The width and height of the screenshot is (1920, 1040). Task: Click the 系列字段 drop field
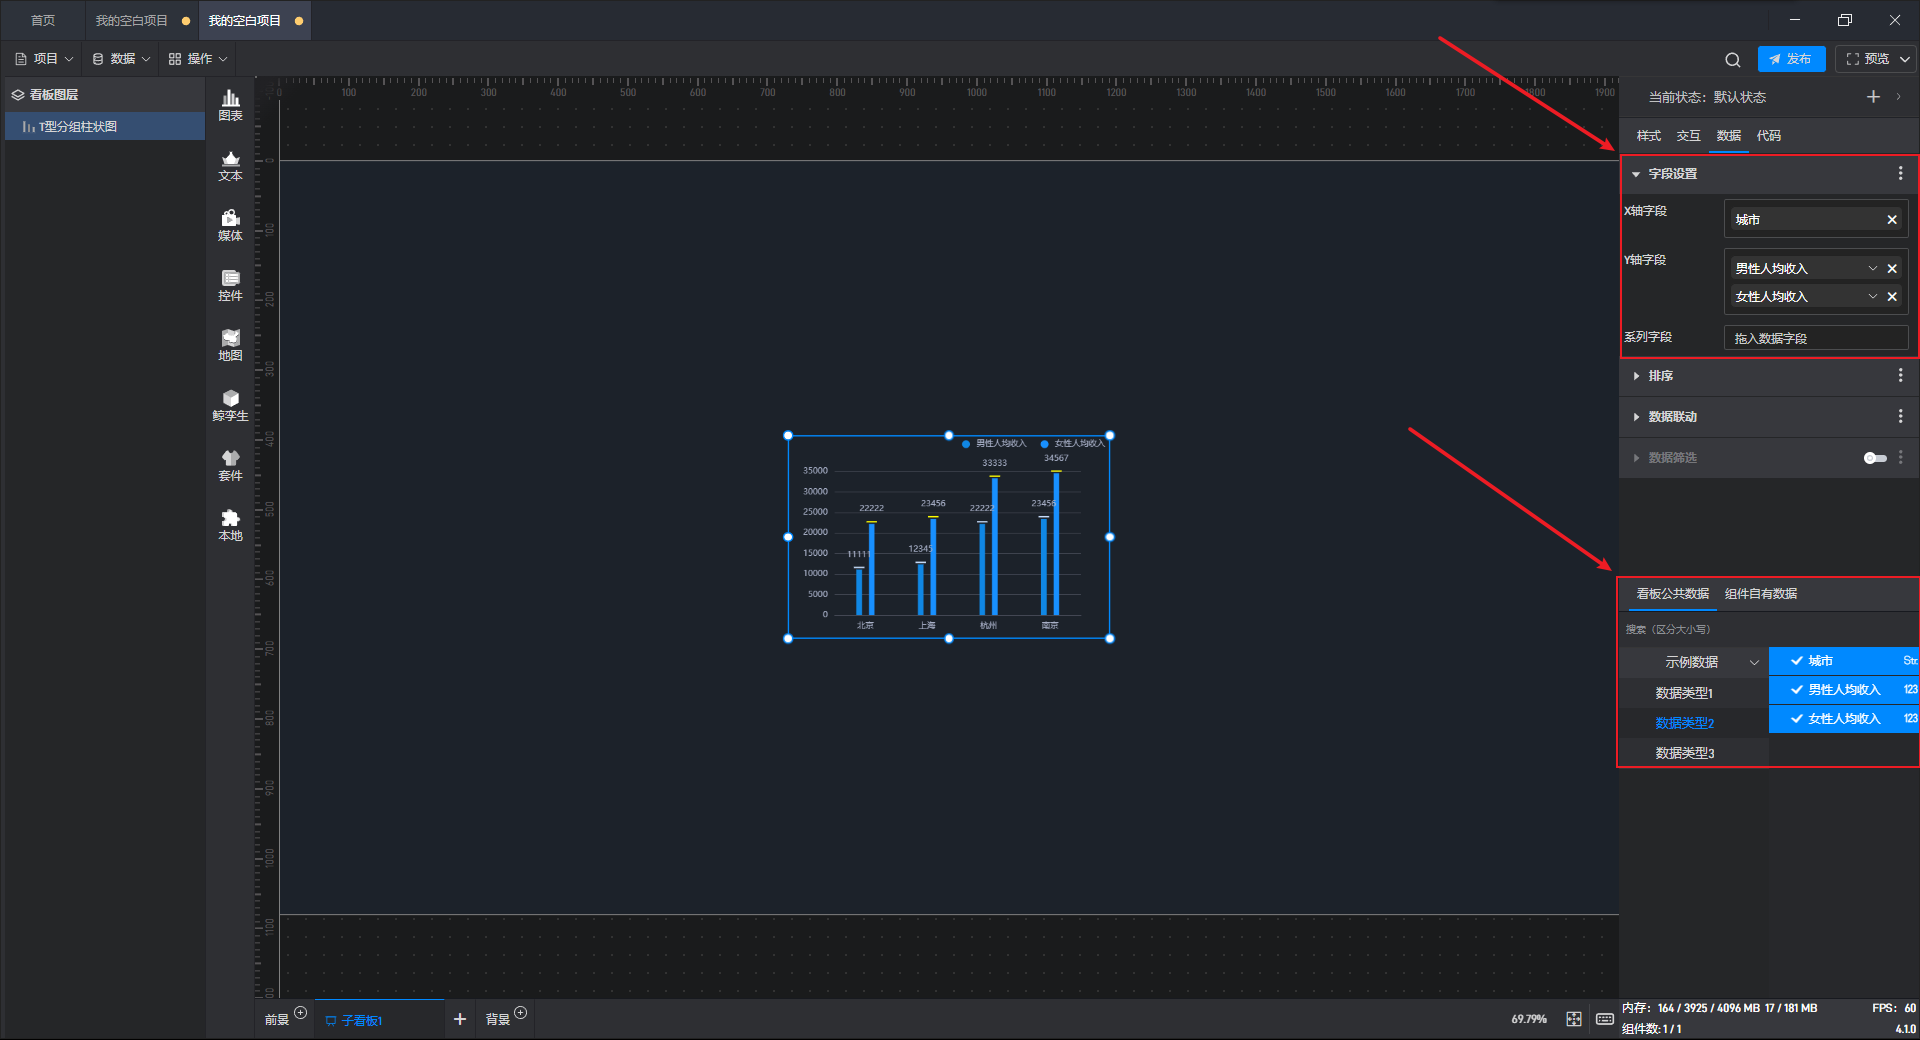(1816, 338)
